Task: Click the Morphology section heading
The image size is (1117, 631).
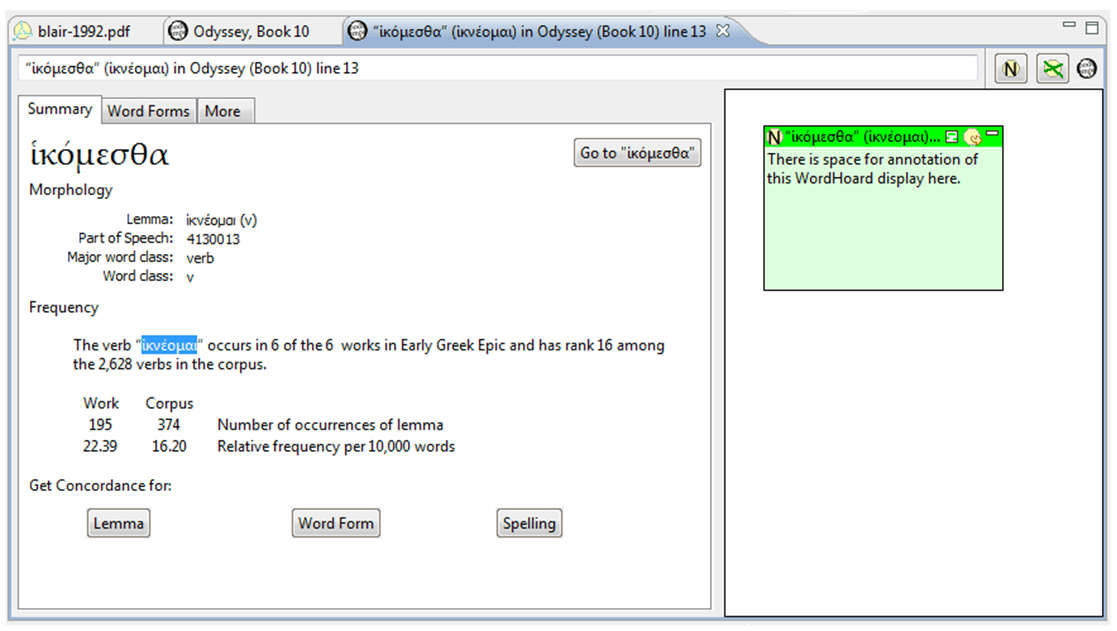Action: coord(71,190)
